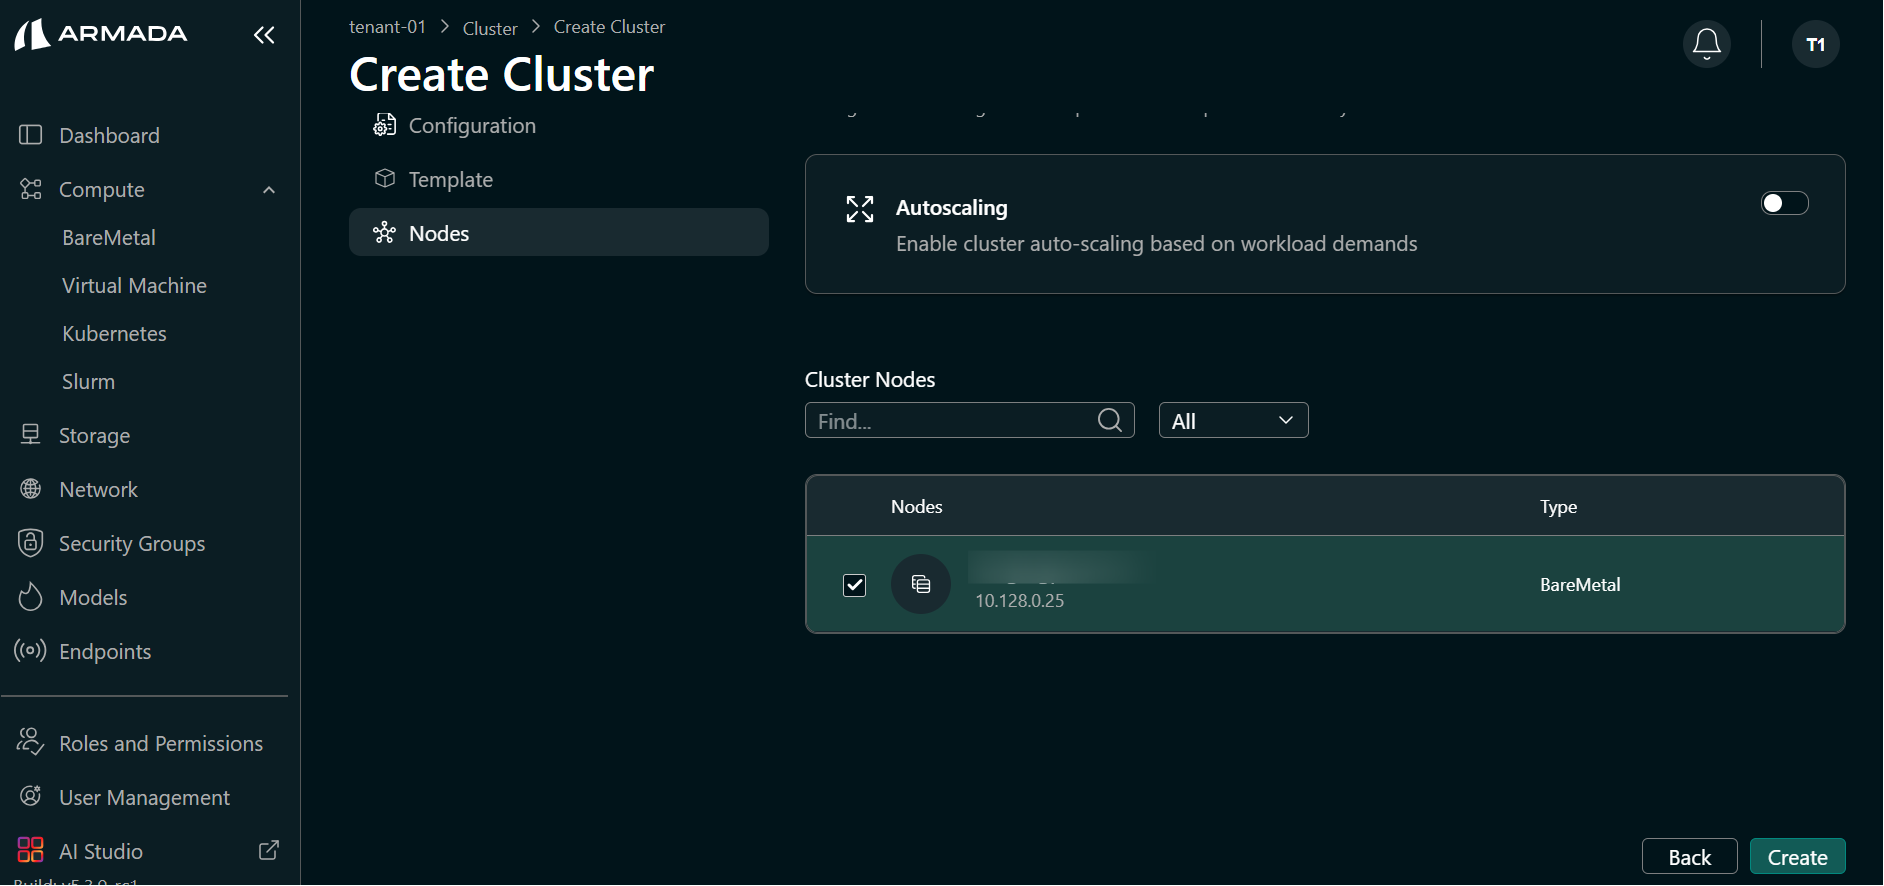
Task: Open the notifications bell
Action: coord(1707,44)
